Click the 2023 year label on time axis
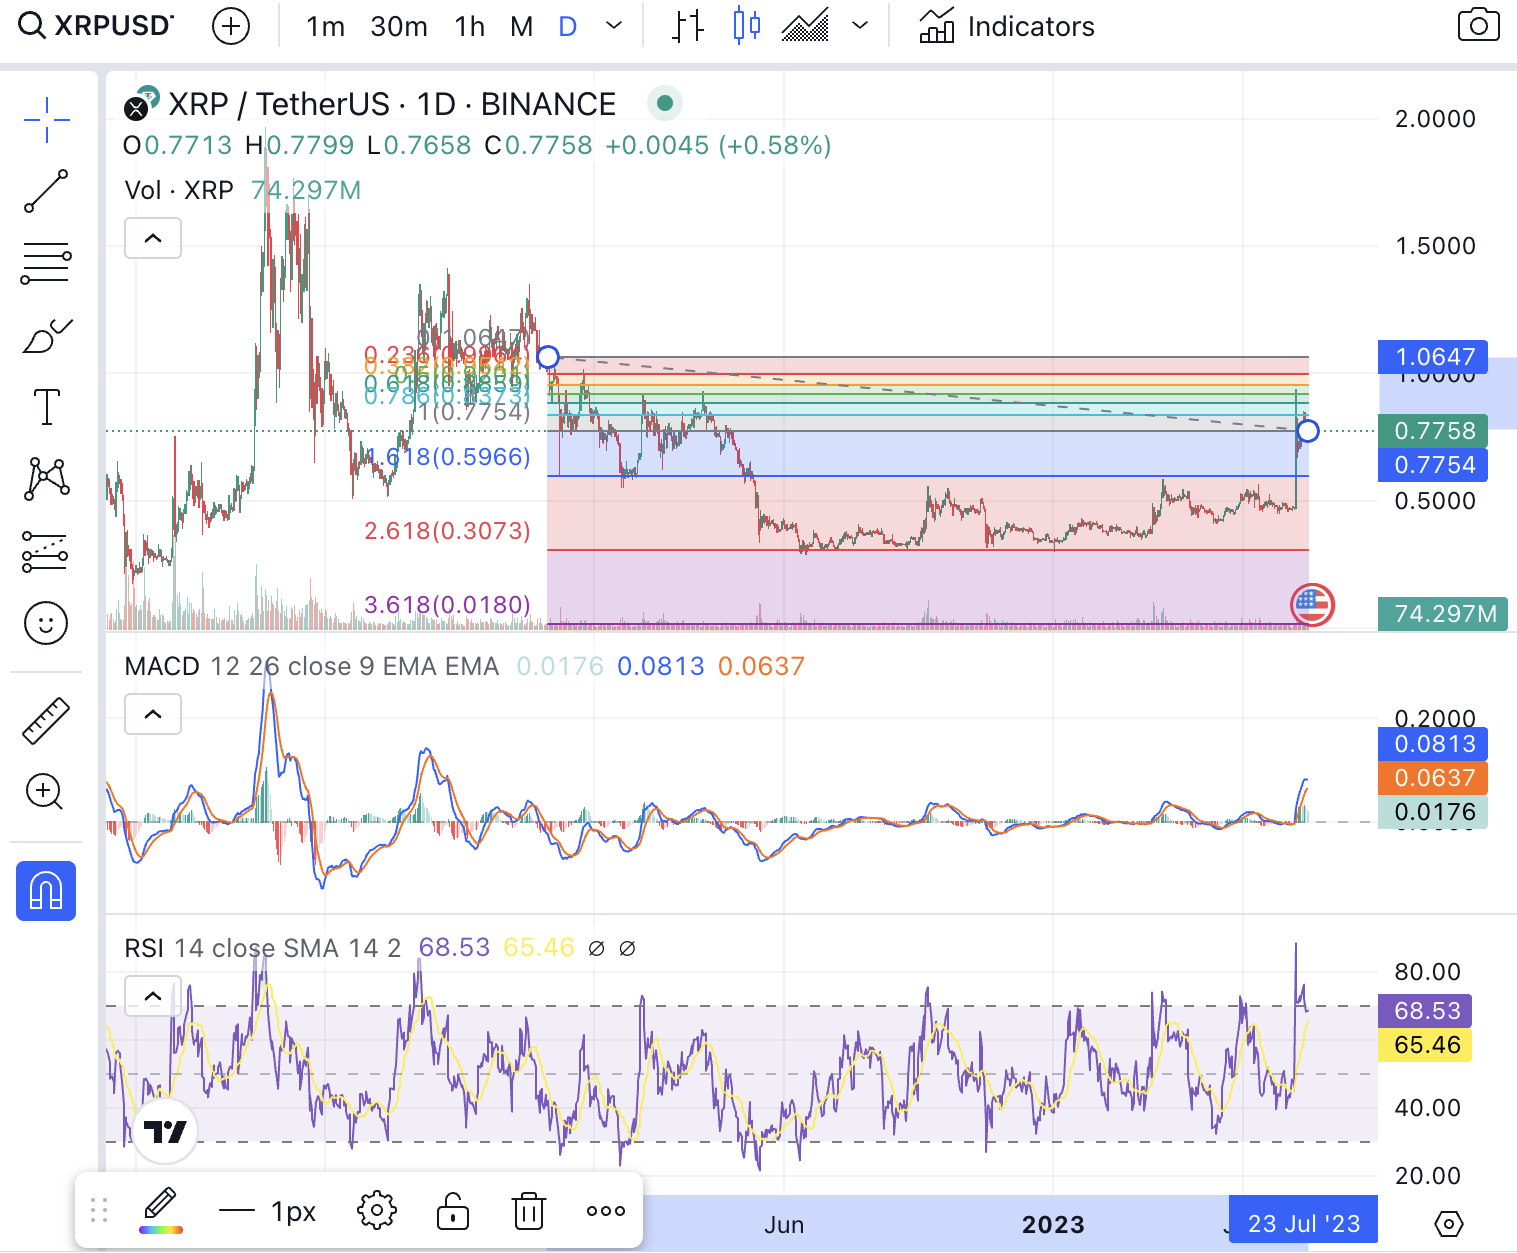Screen dimensions: 1517x1253 coord(1053,1224)
